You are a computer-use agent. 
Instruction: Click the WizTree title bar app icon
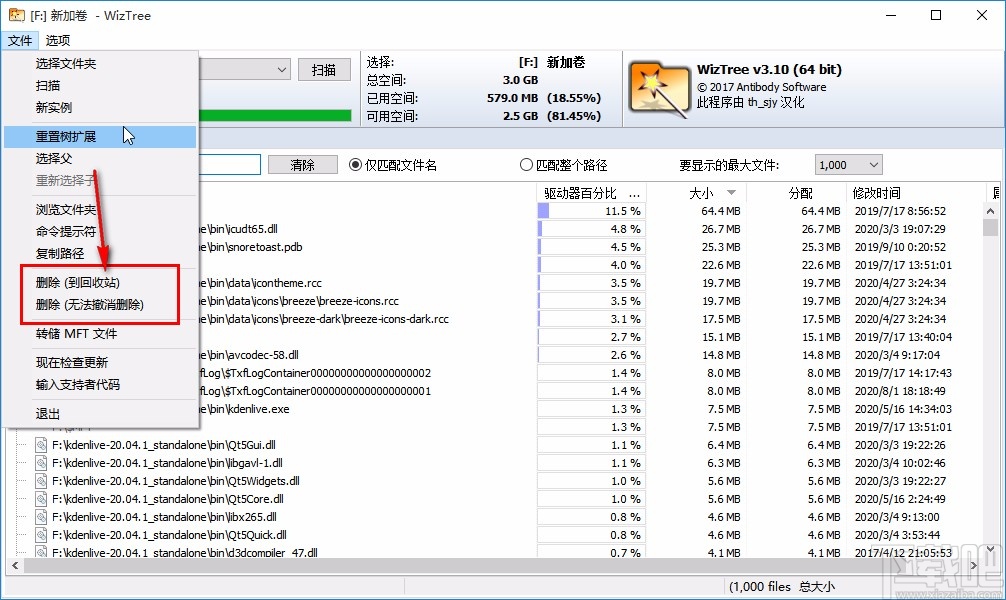pyautogui.click(x=17, y=15)
